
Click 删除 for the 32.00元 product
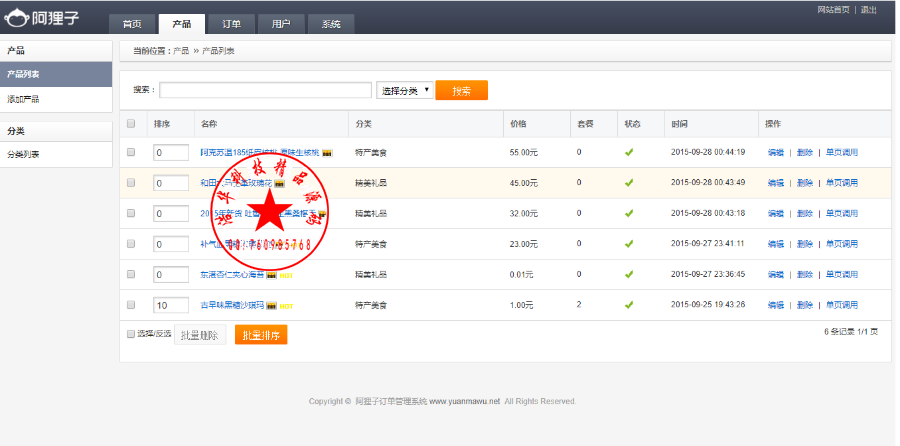[x=805, y=214]
